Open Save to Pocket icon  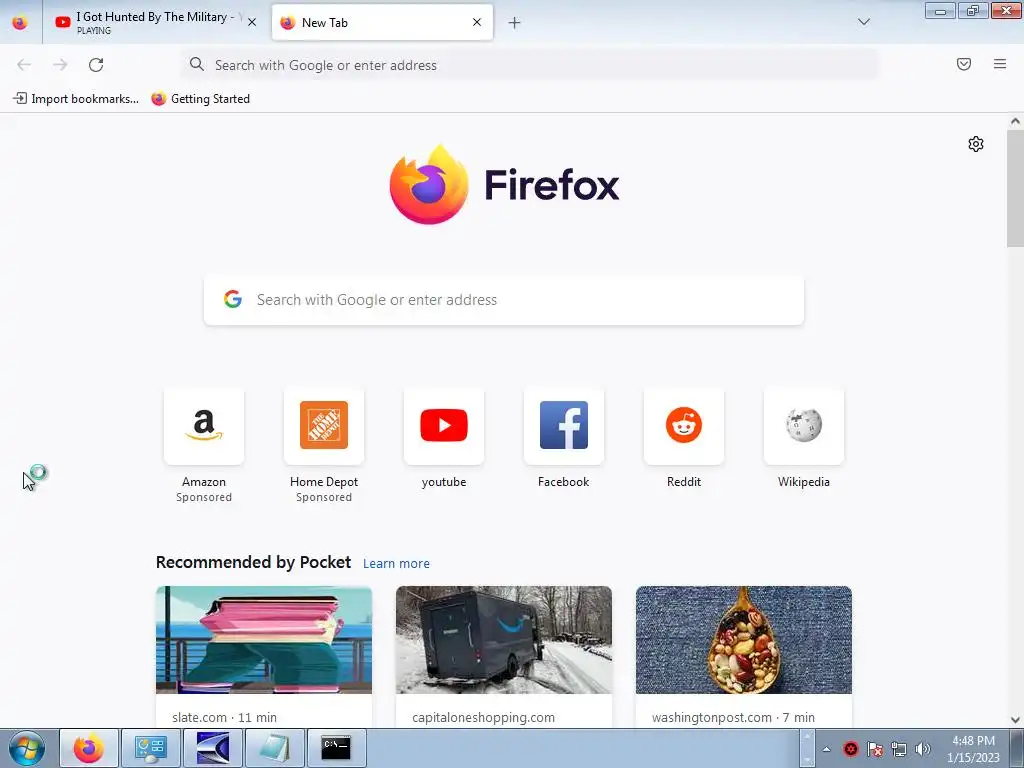(x=964, y=64)
